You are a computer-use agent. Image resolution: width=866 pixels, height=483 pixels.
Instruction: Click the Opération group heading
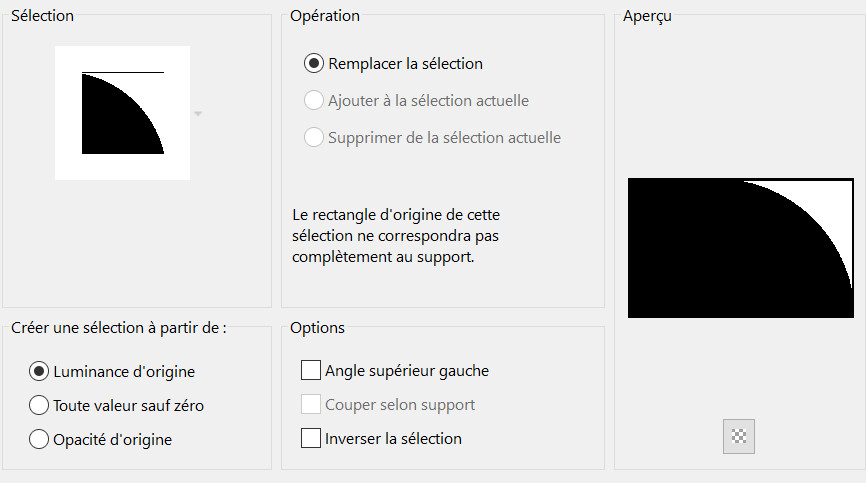coord(325,16)
